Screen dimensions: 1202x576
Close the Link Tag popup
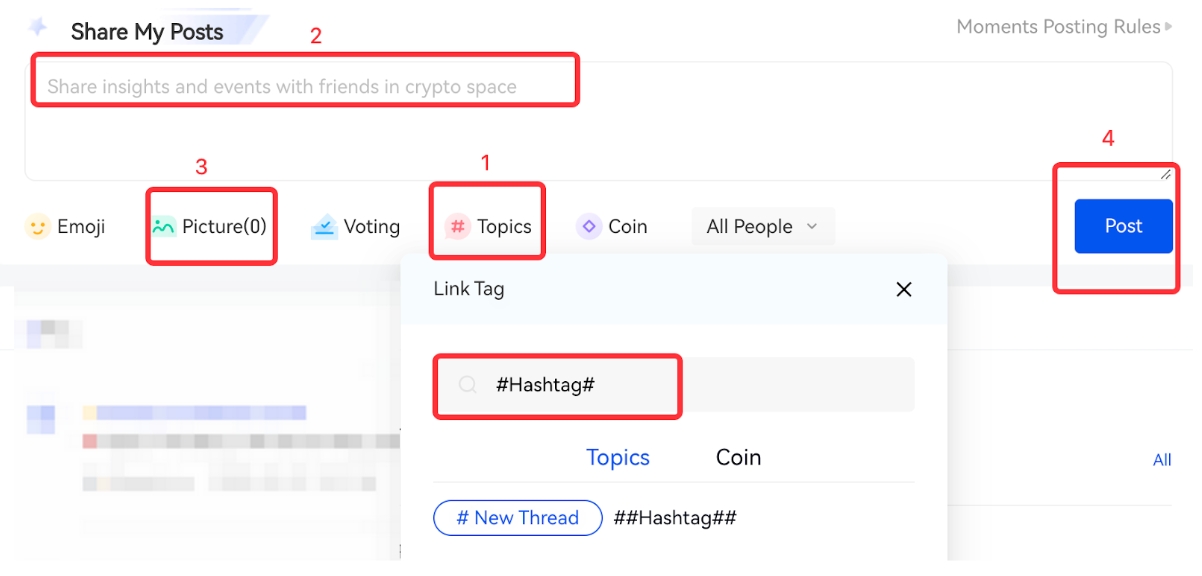click(x=904, y=289)
